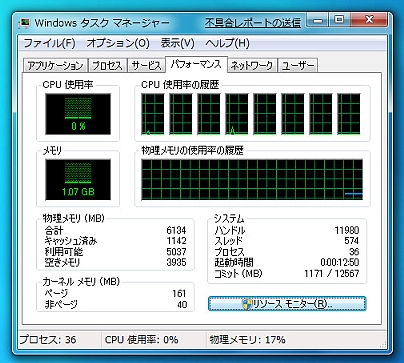Click the 空きメモリ value 3935

pos(176,262)
